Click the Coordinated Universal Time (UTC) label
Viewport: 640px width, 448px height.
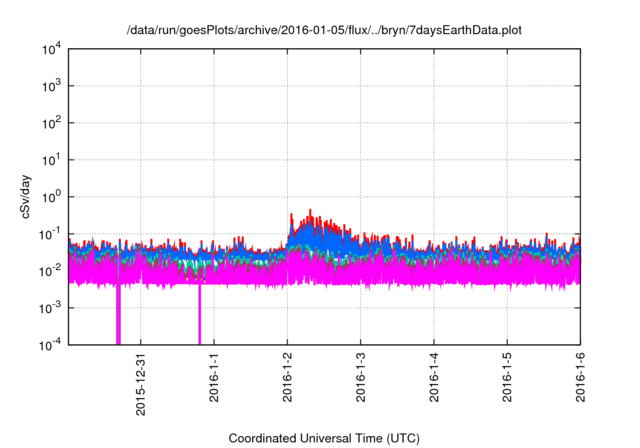coord(324,438)
